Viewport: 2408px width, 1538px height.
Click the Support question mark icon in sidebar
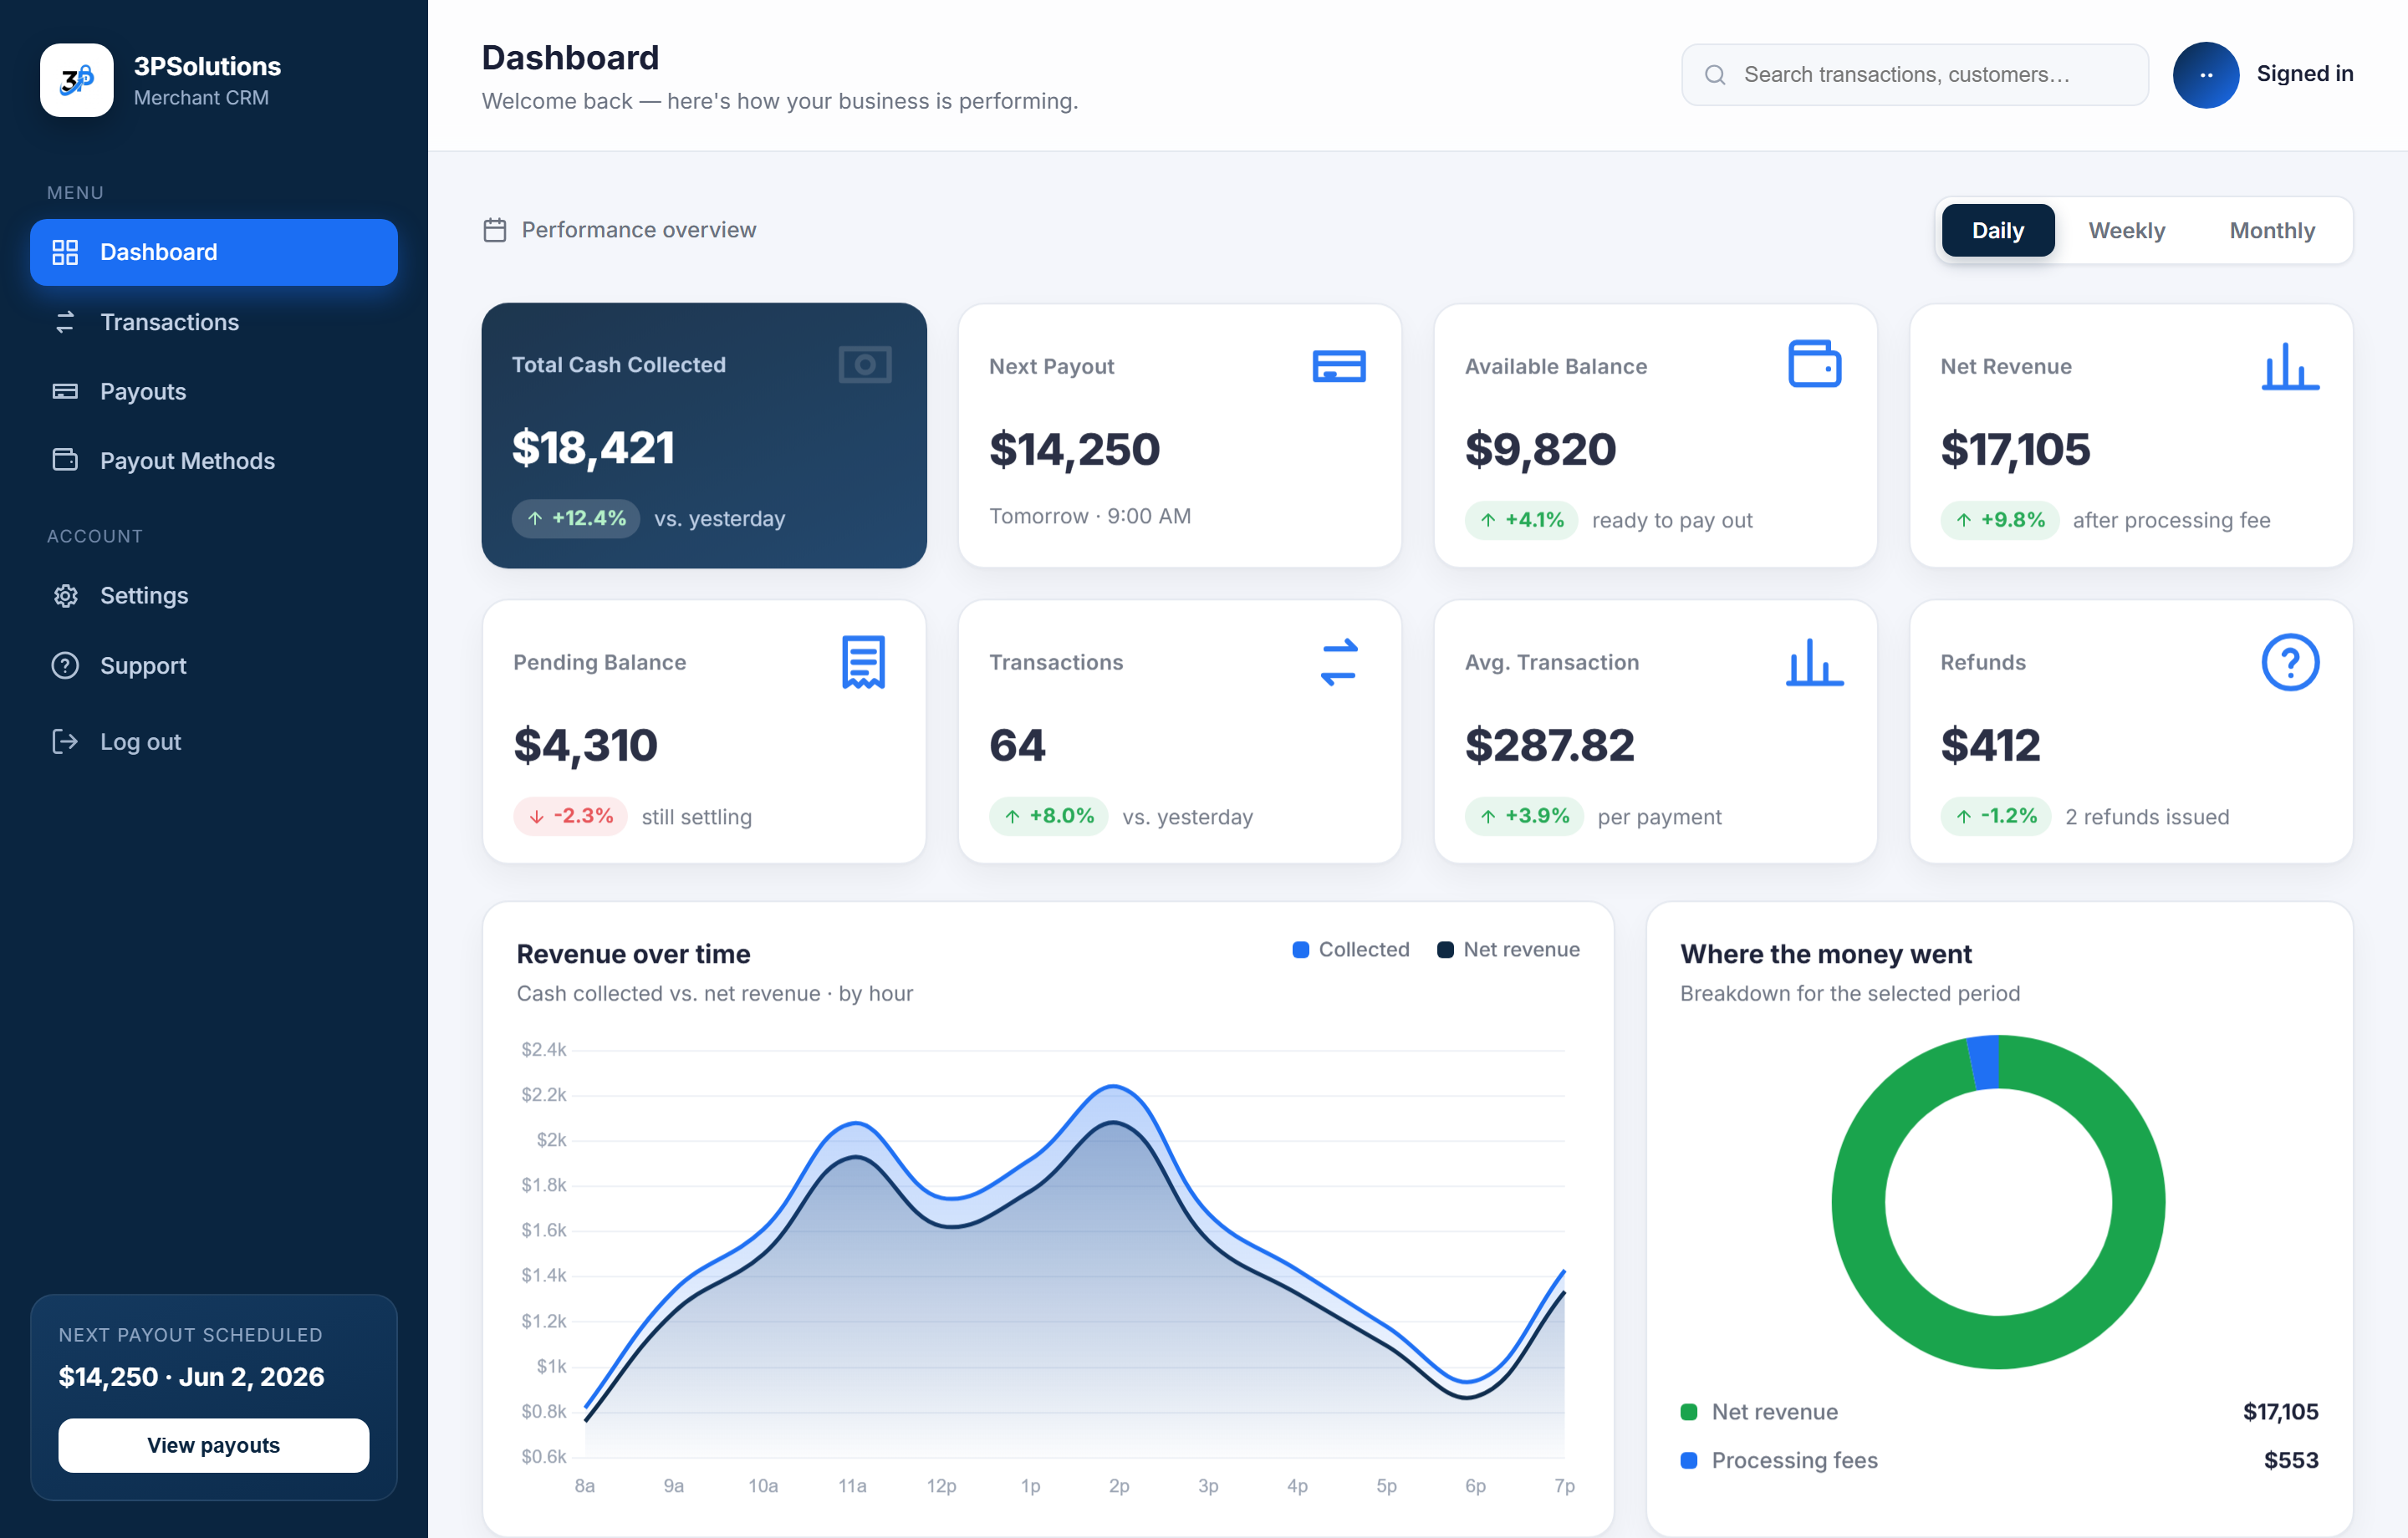pos(65,665)
